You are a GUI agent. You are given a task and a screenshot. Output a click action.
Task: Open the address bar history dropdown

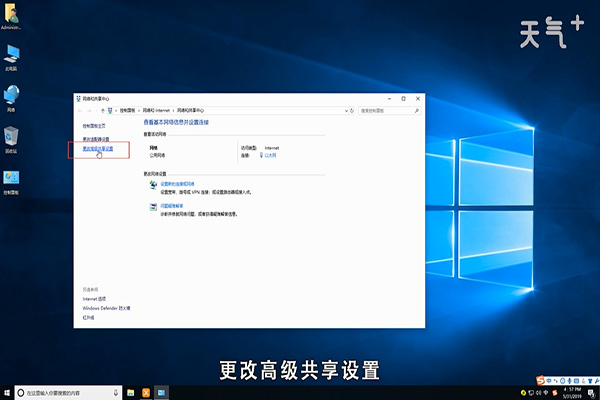click(x=346, y=111)
